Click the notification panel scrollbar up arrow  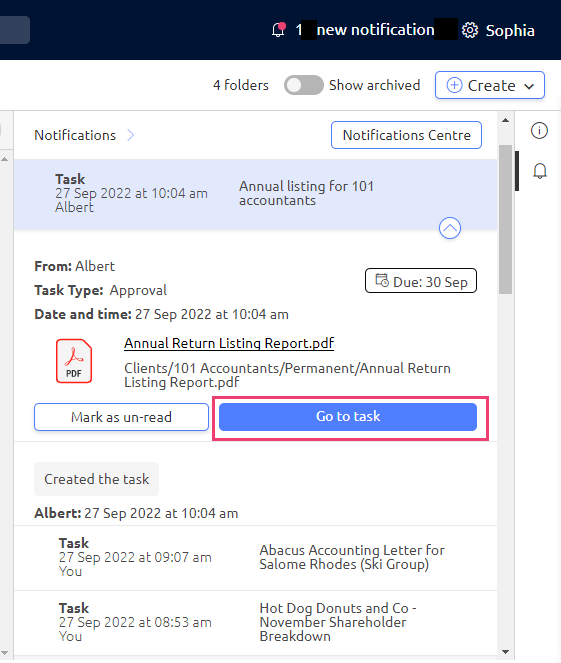click(505, 121)
